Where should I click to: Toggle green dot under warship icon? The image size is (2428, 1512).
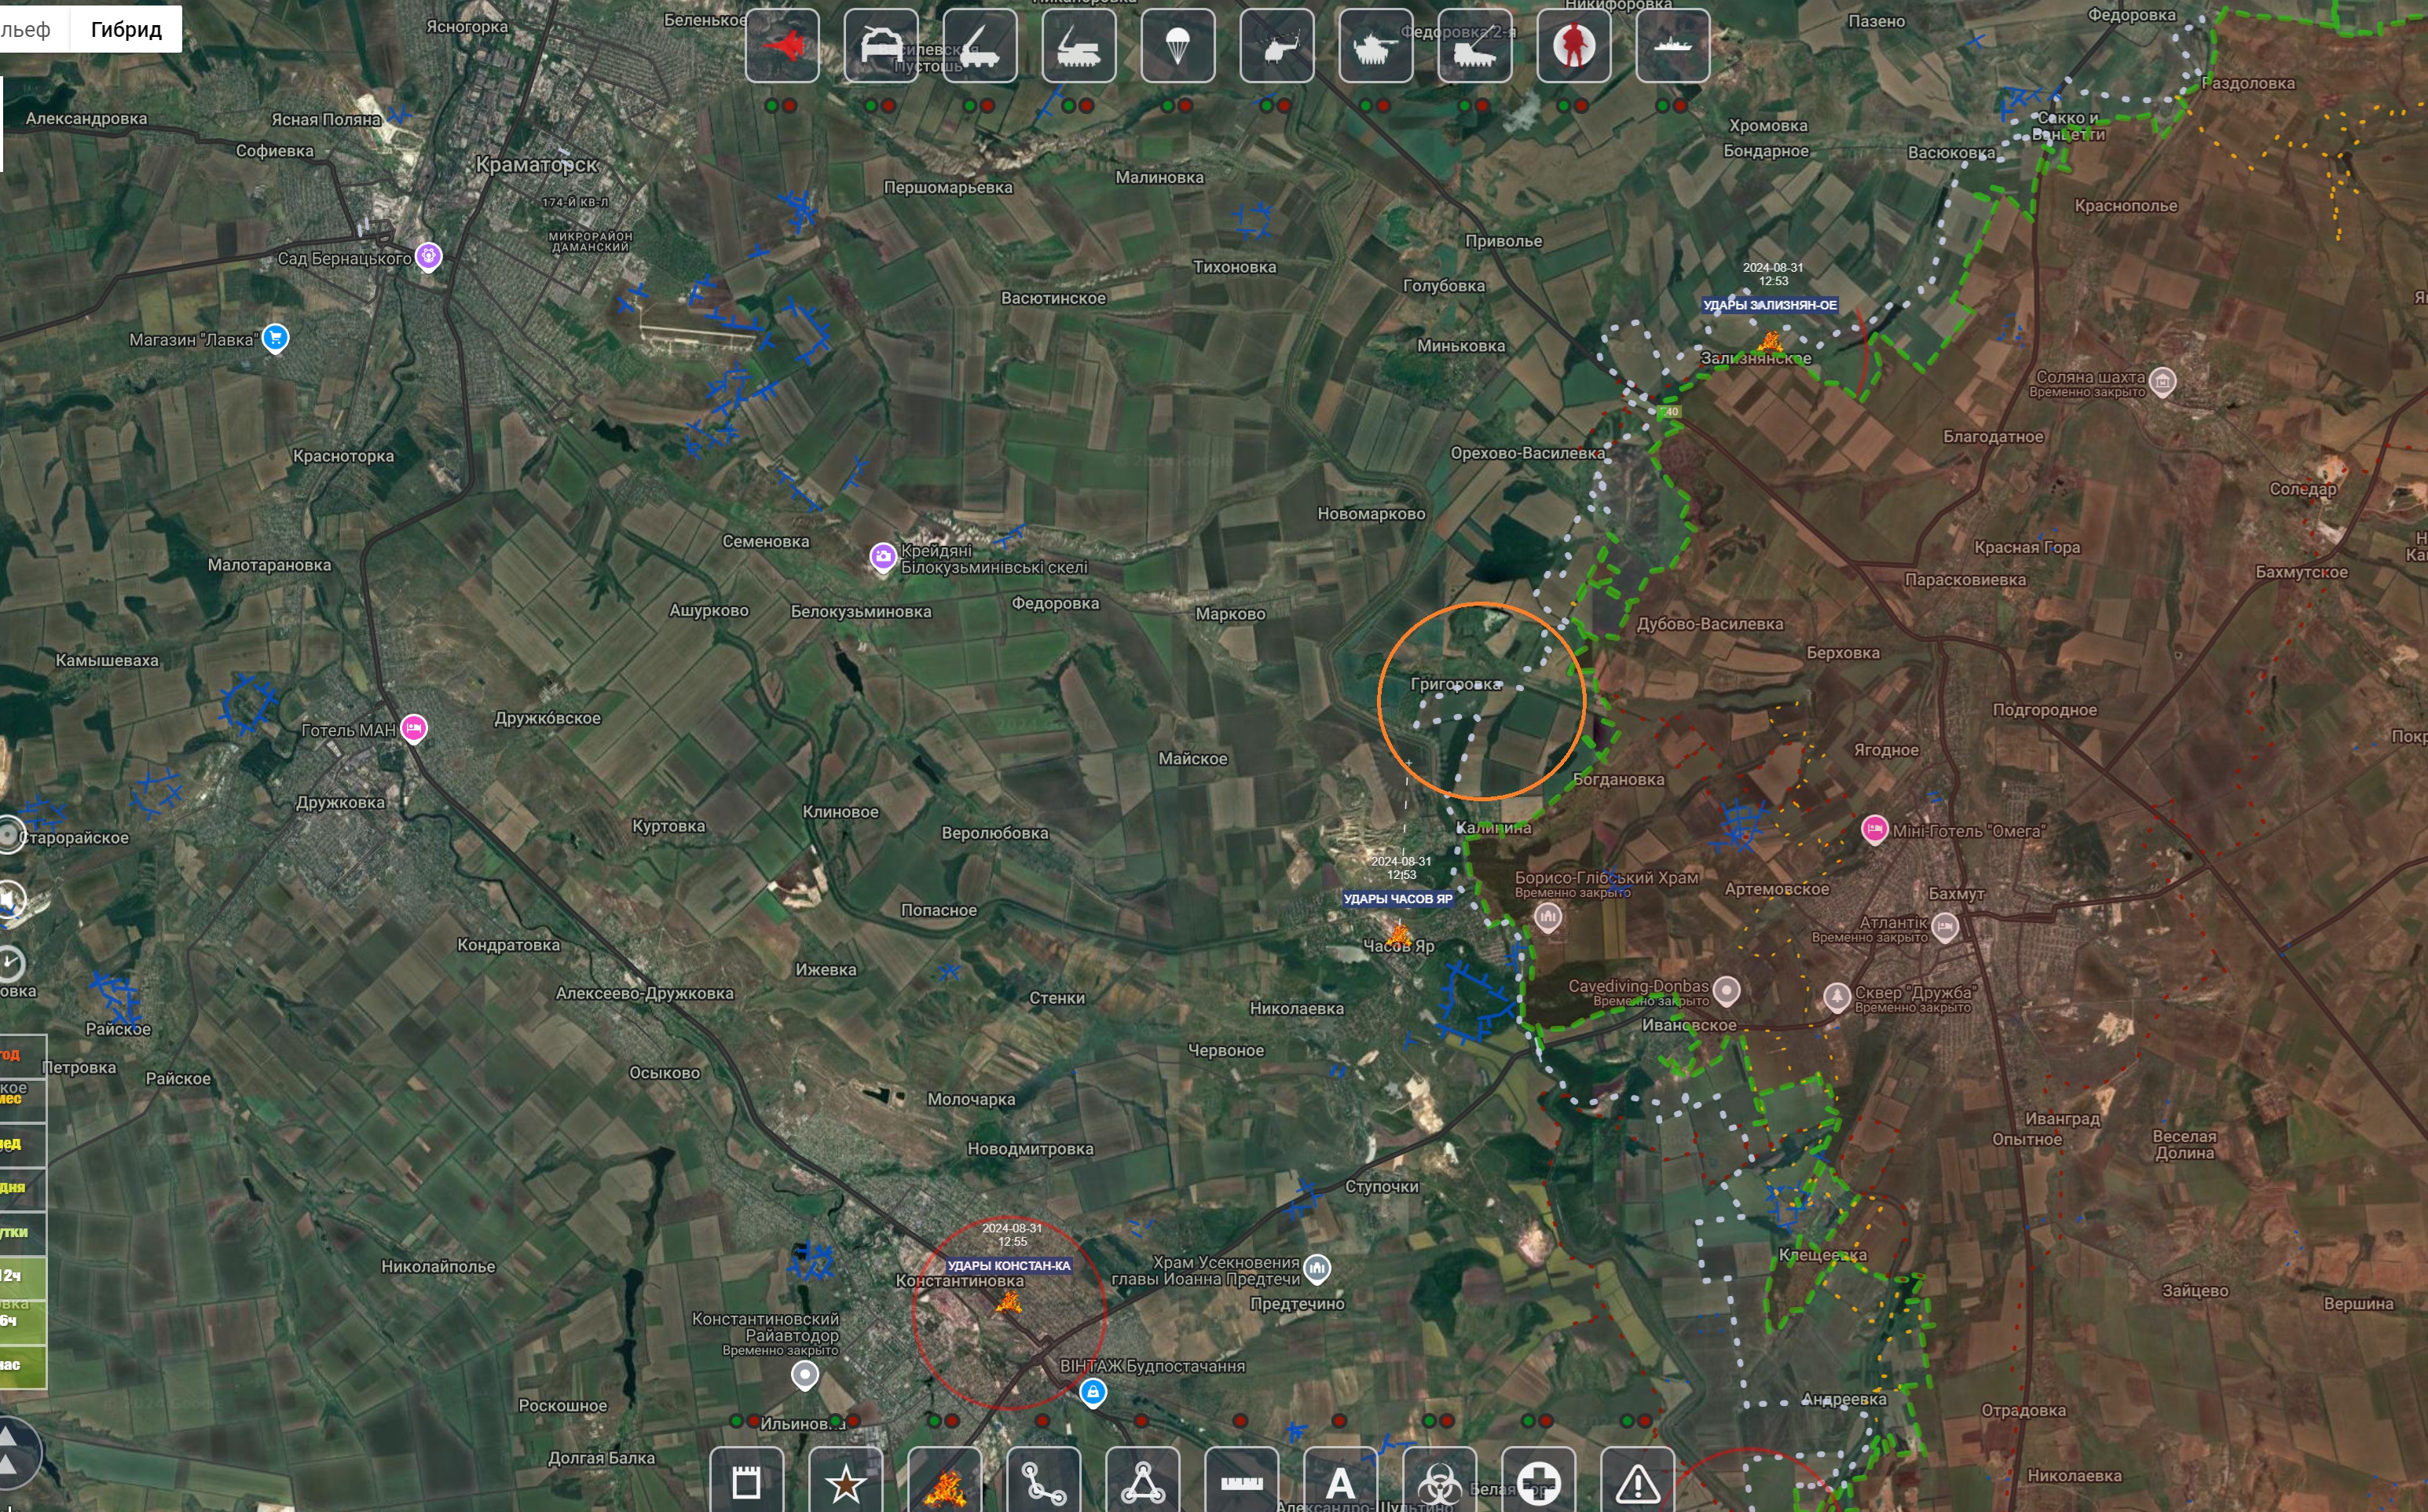1661,105
